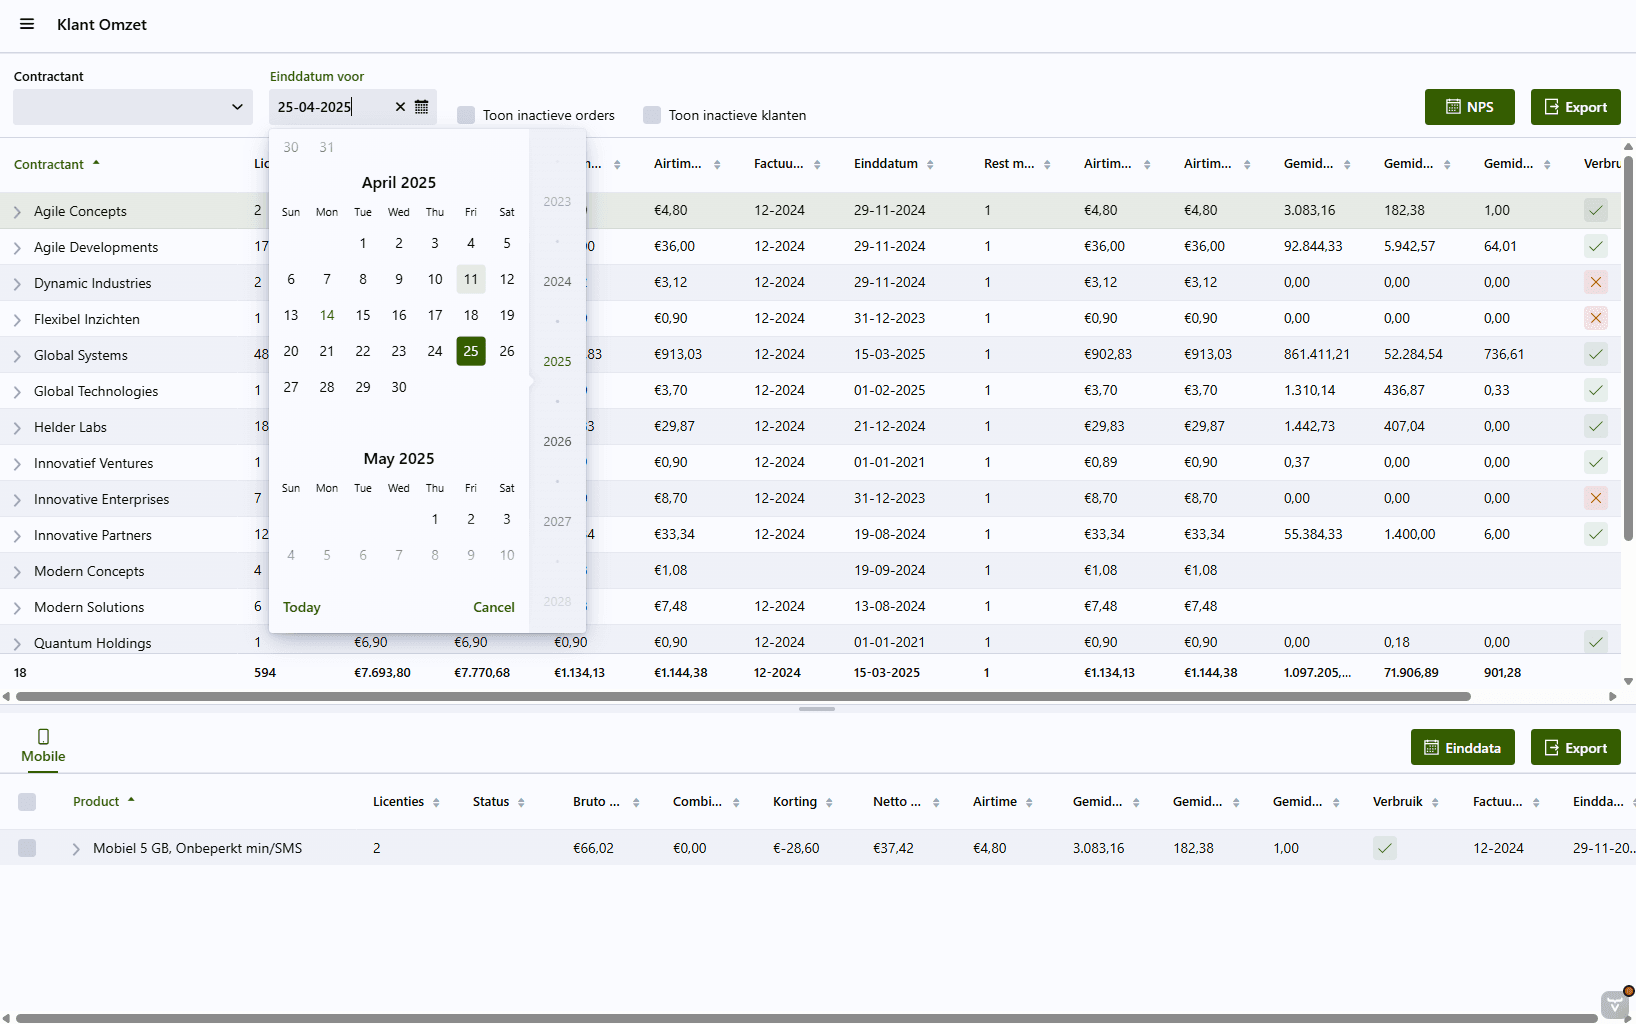Expand the Global Systems row
This screenshot has height=1024, width=1636.
(x=17, y=356)
